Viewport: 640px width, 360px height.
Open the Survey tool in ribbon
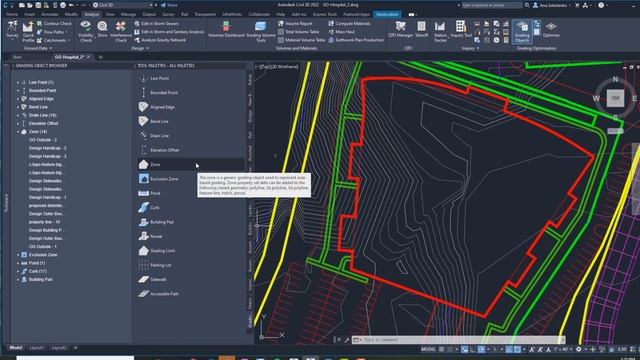[x=12, y=30]
